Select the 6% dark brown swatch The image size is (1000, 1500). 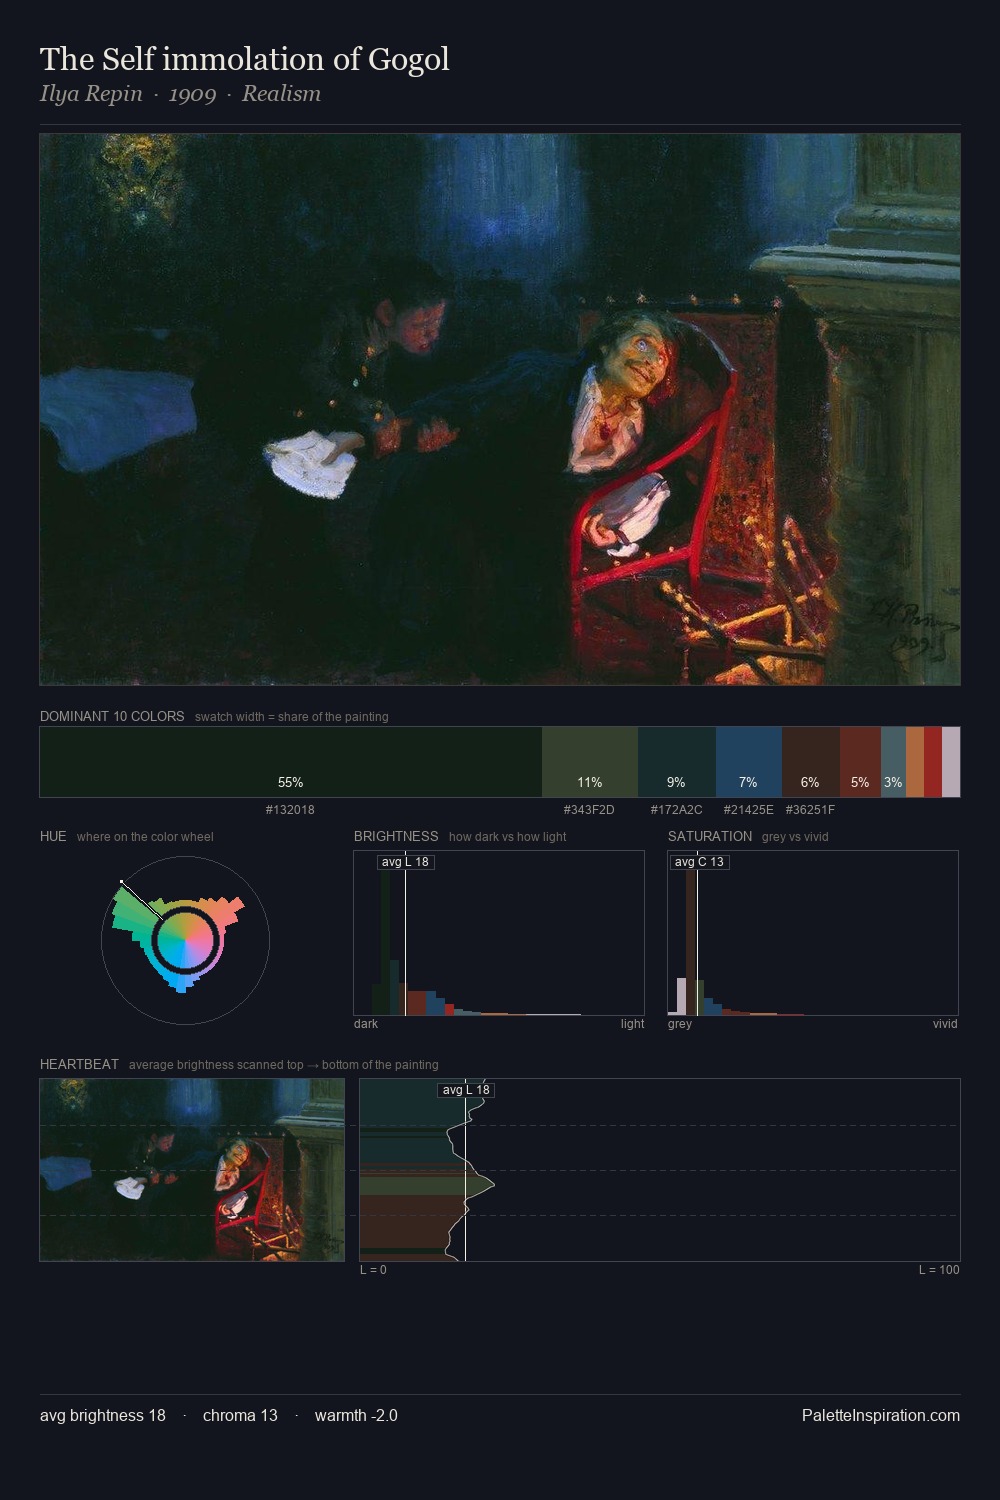pos(810,762)
